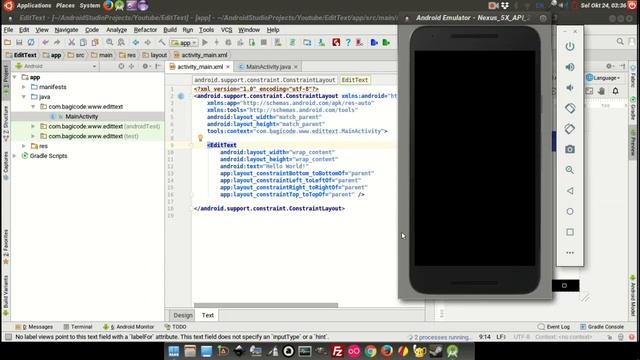Open the Language dropdown in preview panel
Screen dimensions: 640x360
[603, 78]
